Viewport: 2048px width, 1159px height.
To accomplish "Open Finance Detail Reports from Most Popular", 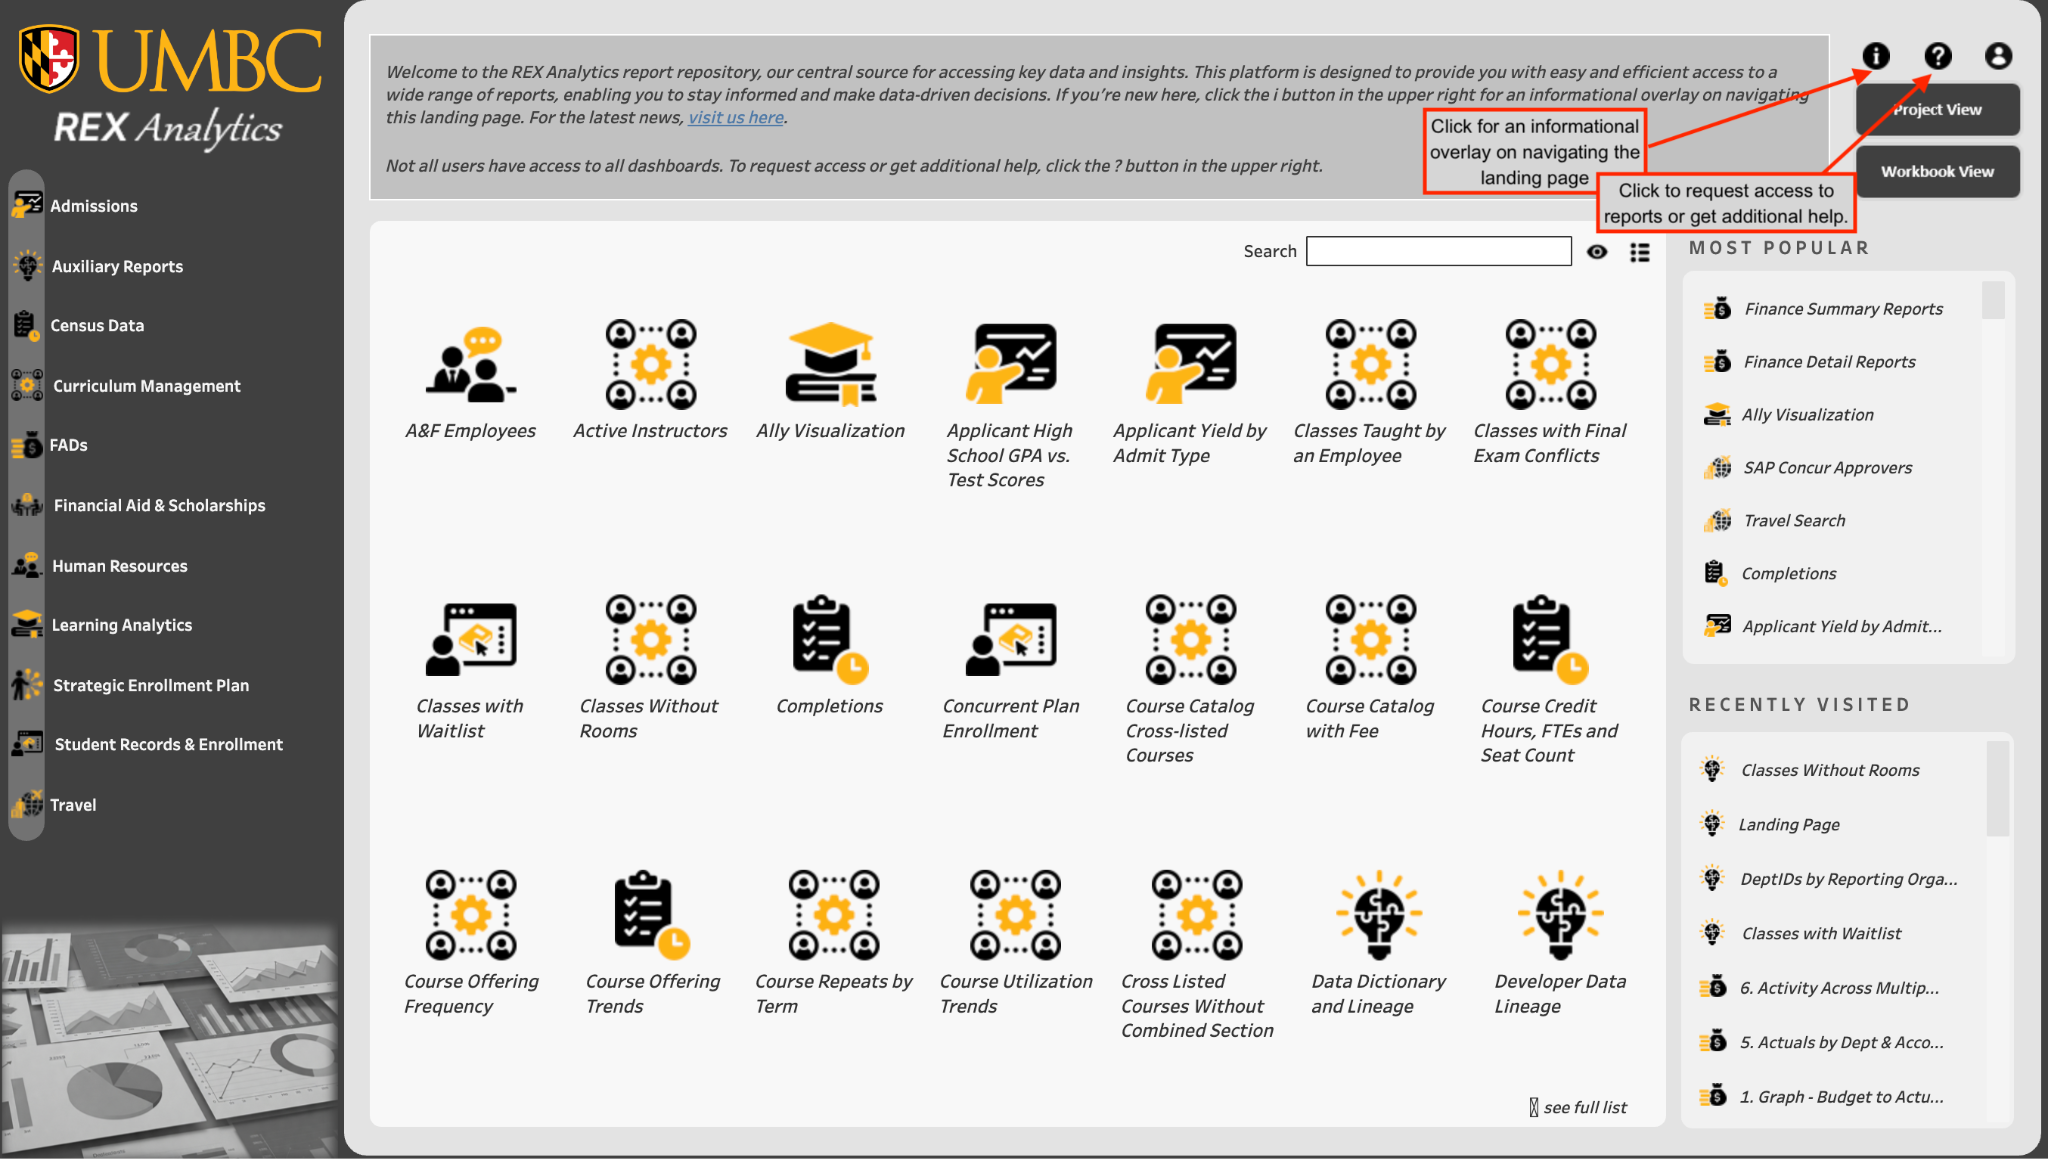I will 1829,362.
